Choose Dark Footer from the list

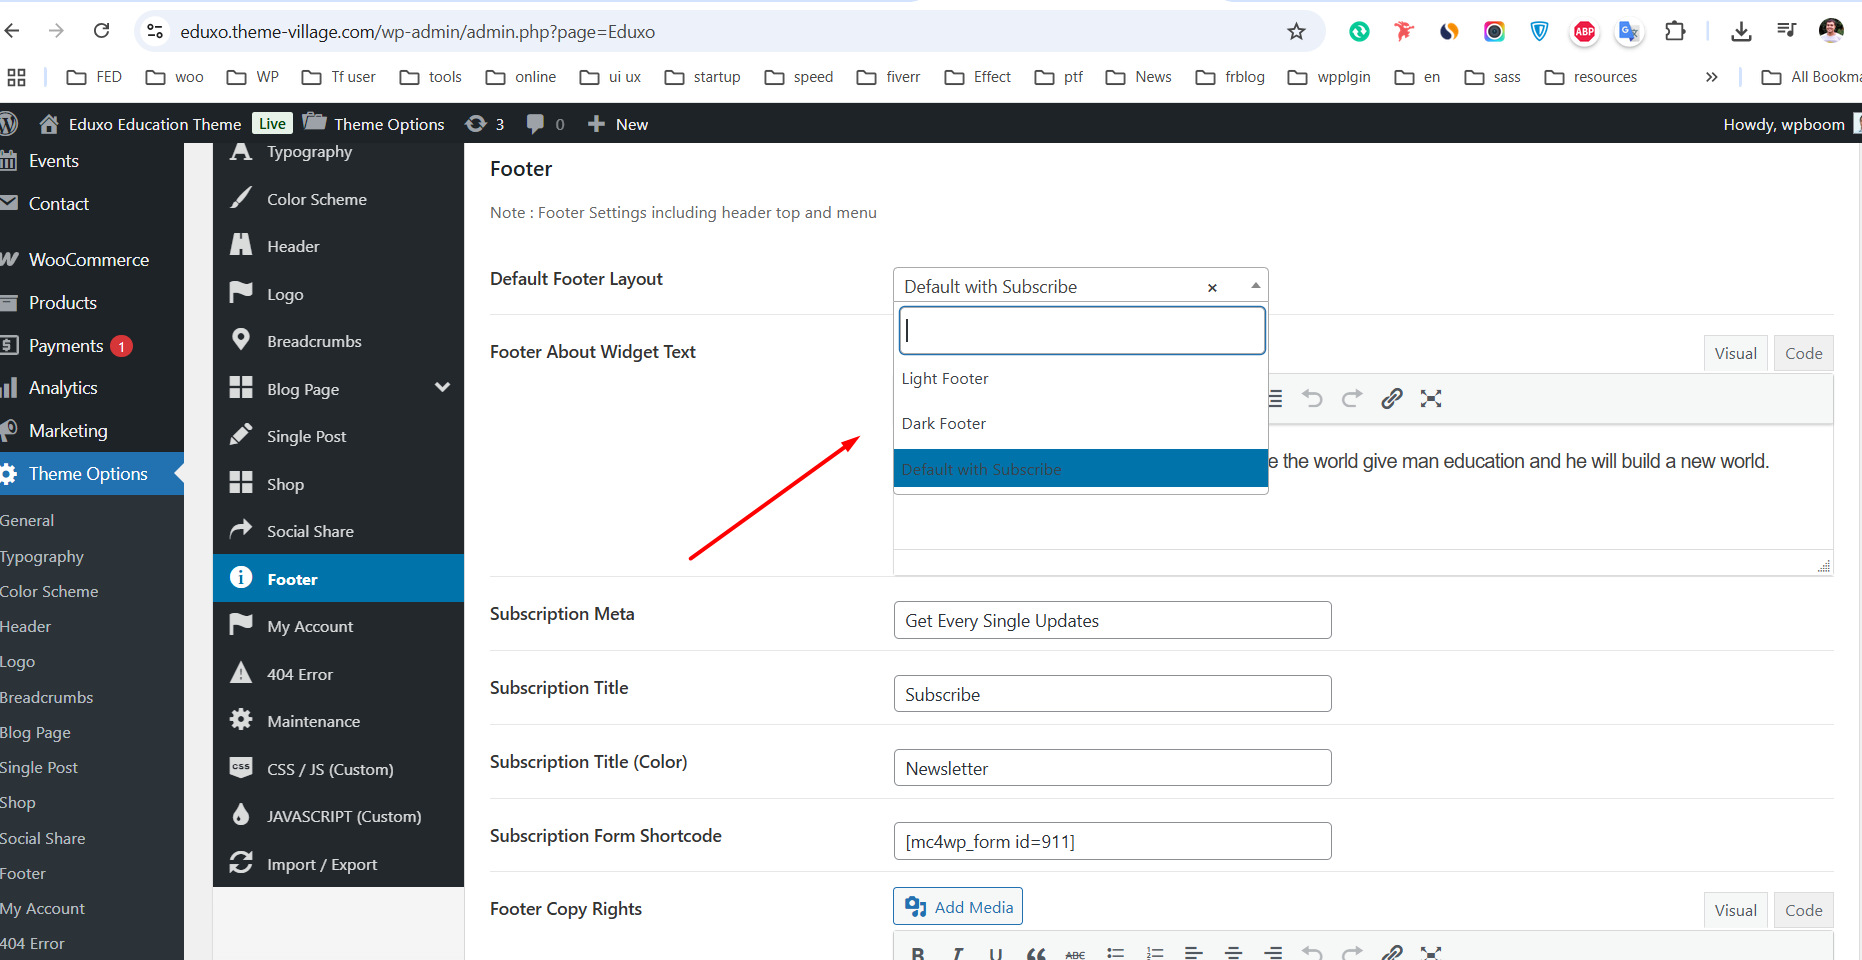944,424
